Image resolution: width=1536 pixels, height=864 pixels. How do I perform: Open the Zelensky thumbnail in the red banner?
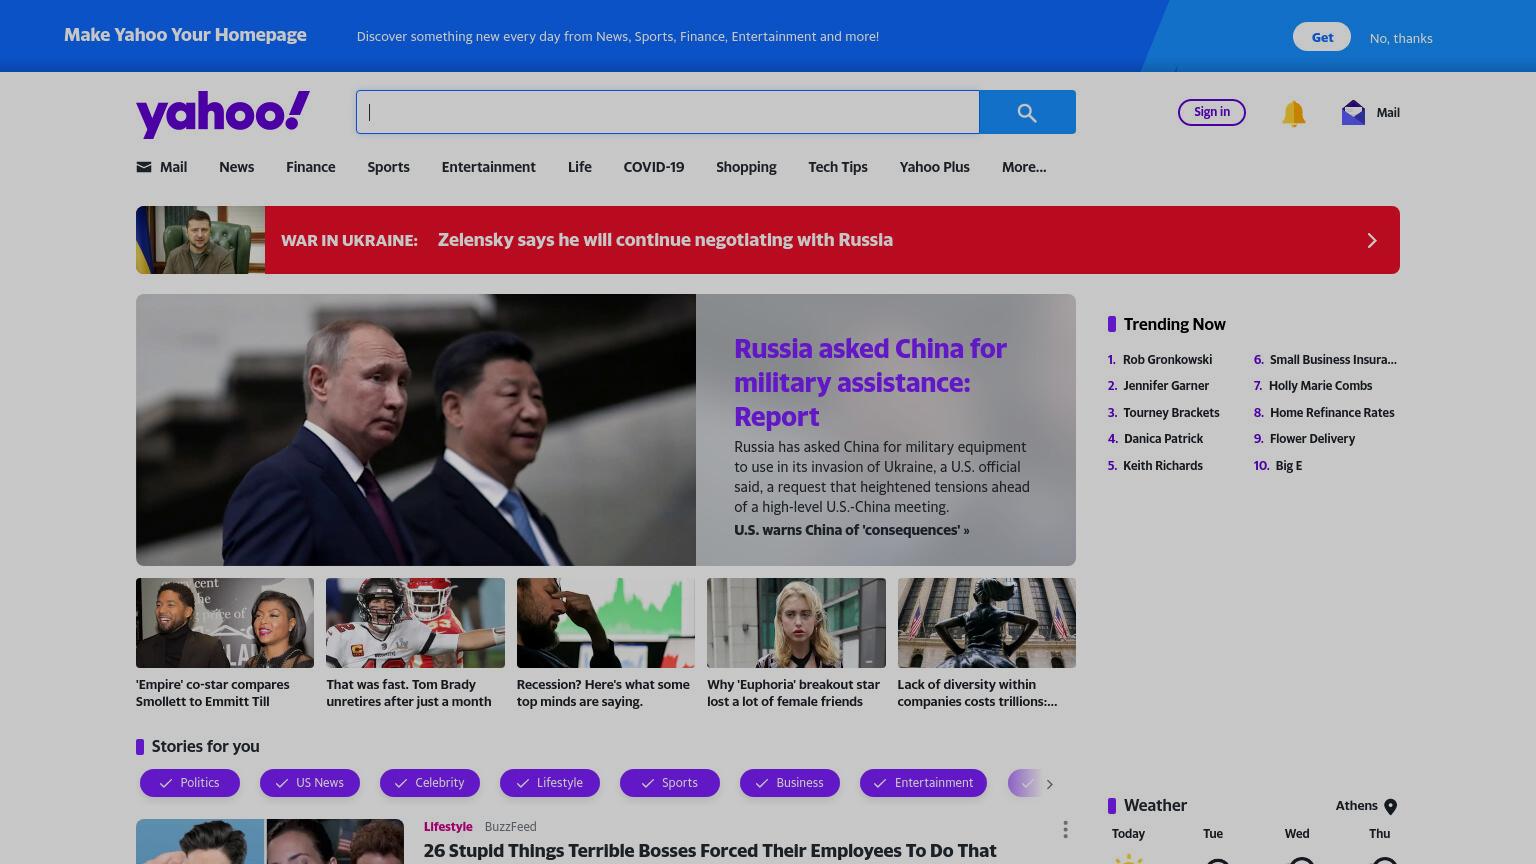(200, 240)
